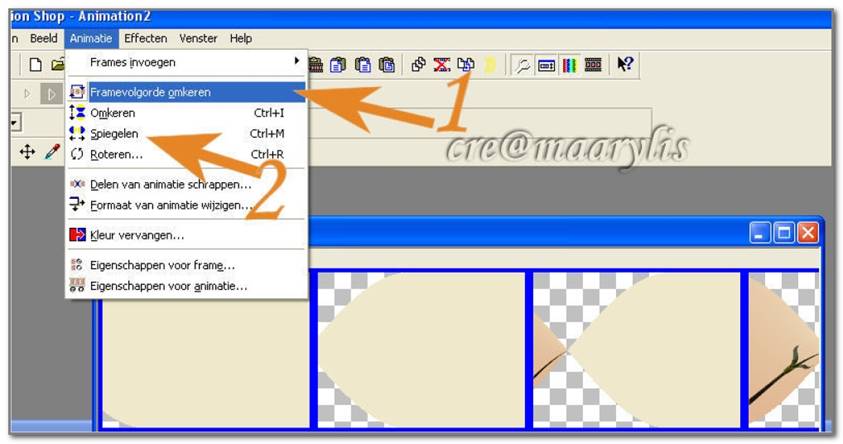Open the Help menu
This screenshot has height=444, width=843.
click(x=241, y=39)
